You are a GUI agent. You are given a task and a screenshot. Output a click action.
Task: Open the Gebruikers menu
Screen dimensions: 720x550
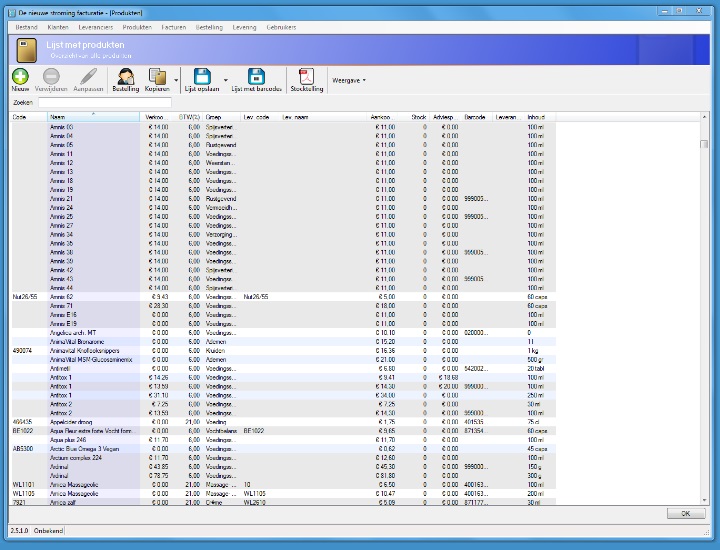coord(281,28)
